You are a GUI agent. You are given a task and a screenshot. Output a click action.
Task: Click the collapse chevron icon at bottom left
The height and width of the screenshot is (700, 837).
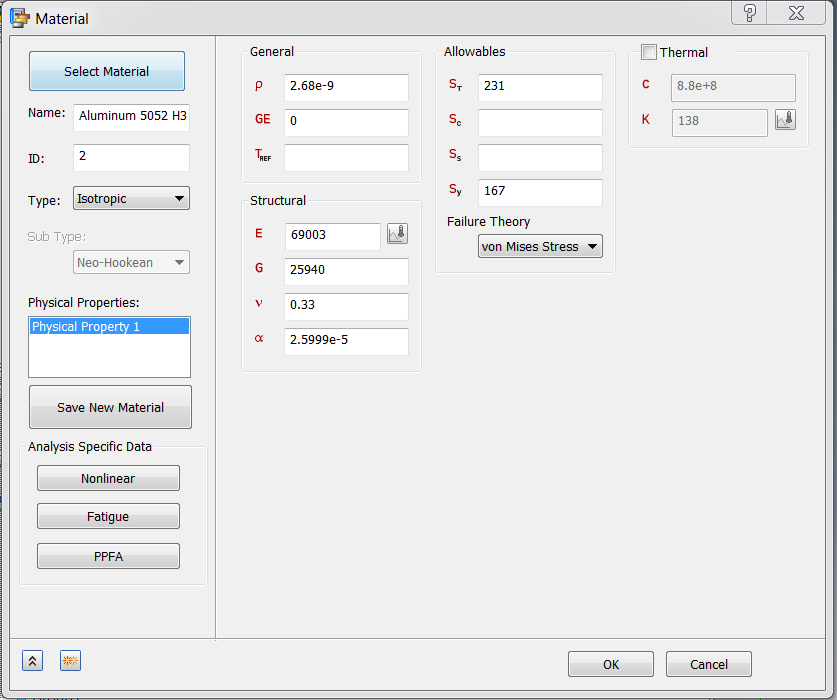tap(32, 660)
